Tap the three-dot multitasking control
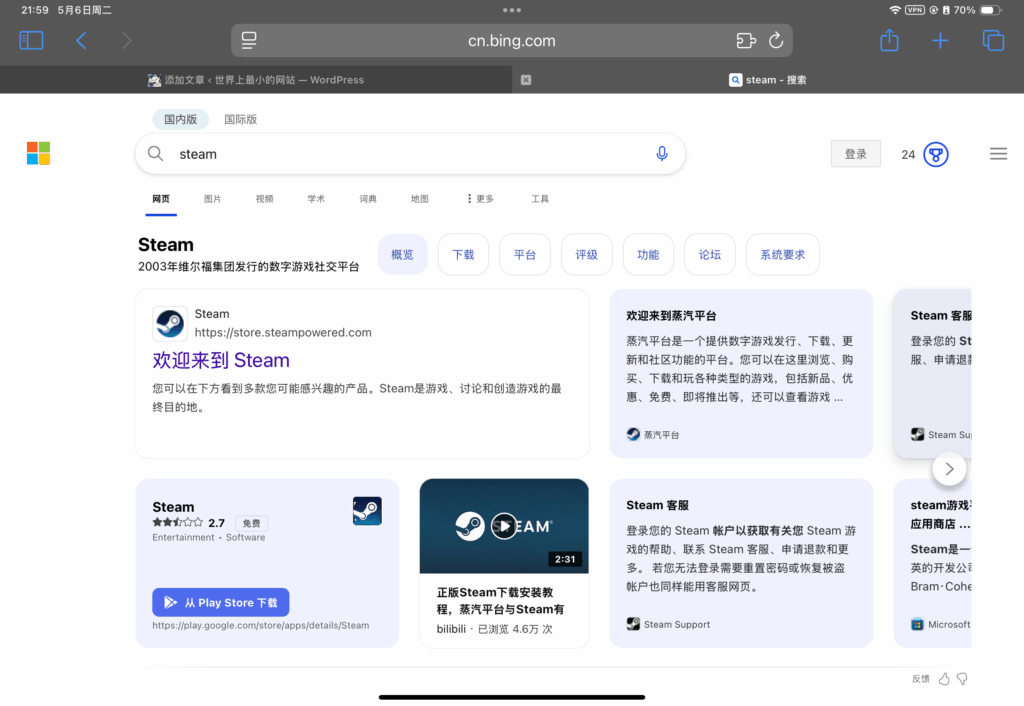This screenshot has width=1024, height=706. [512, 10]
